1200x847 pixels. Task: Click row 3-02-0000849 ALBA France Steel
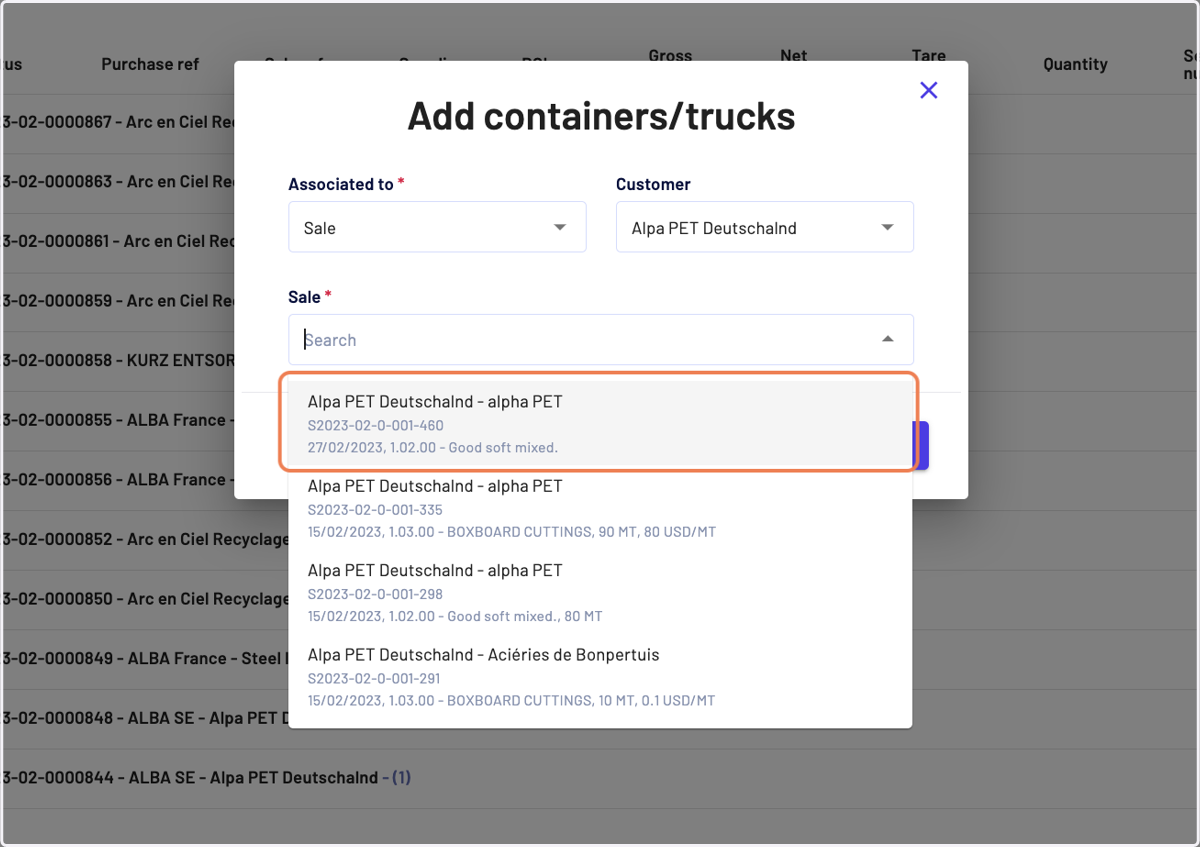tap(146, 658)
